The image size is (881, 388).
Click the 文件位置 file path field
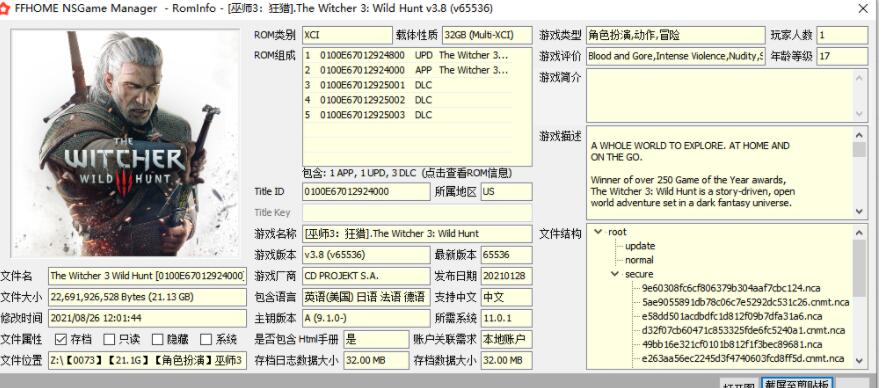tap(147, 360)
